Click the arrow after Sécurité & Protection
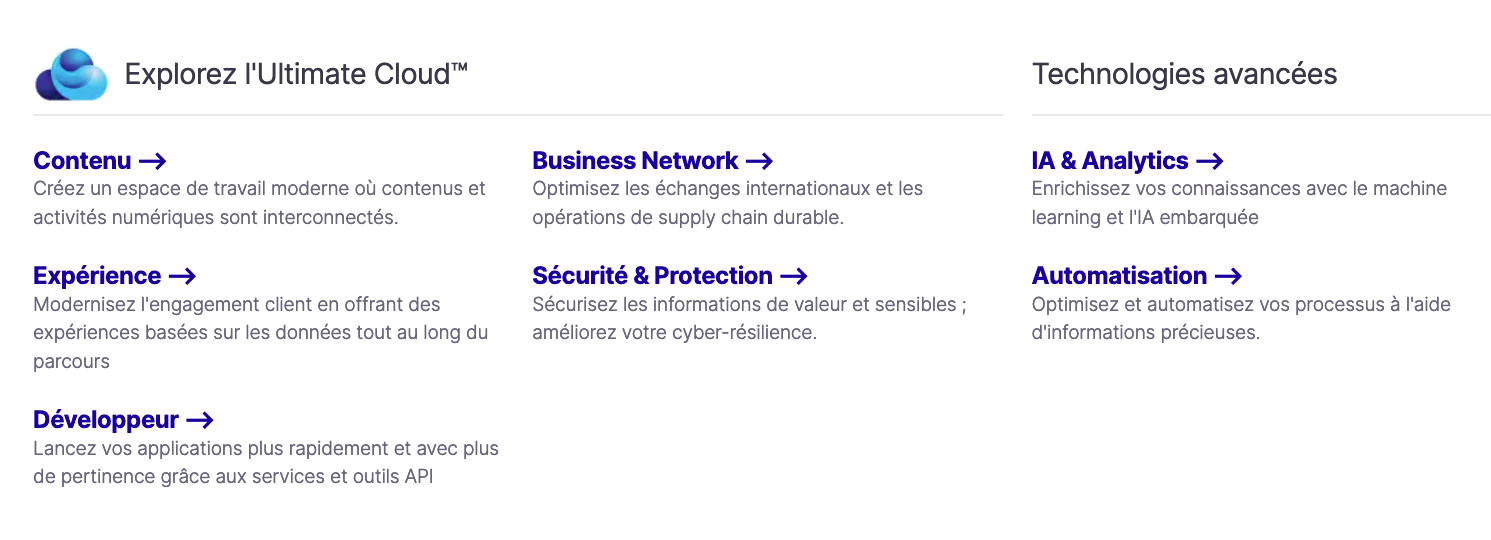Image resolution: width=1491 pixels, height=540 pixels. pyautogui.click(x=794, y=276)
